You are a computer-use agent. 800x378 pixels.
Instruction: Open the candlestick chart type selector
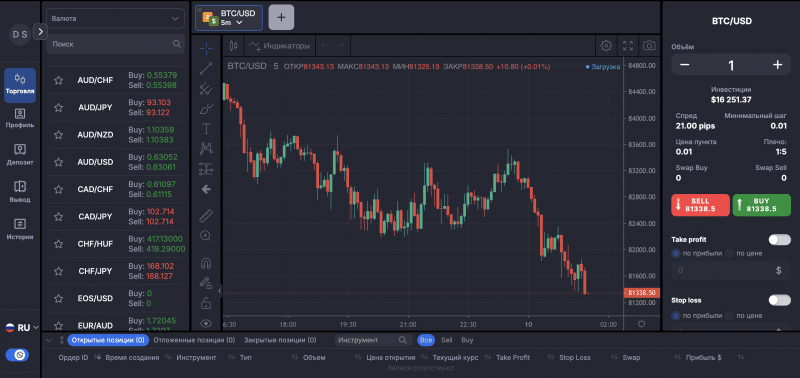234,46
